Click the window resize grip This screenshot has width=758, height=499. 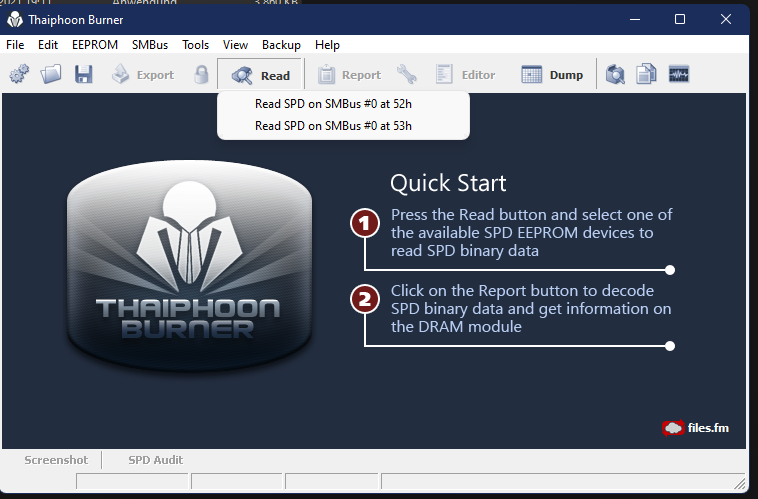740,484
